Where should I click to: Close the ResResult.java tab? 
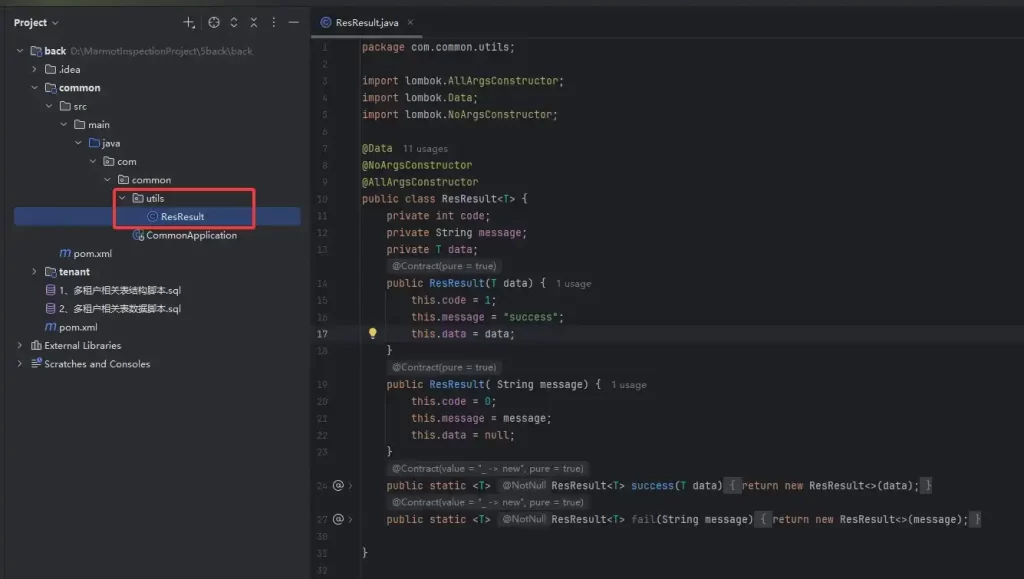(x=410, y=22)
